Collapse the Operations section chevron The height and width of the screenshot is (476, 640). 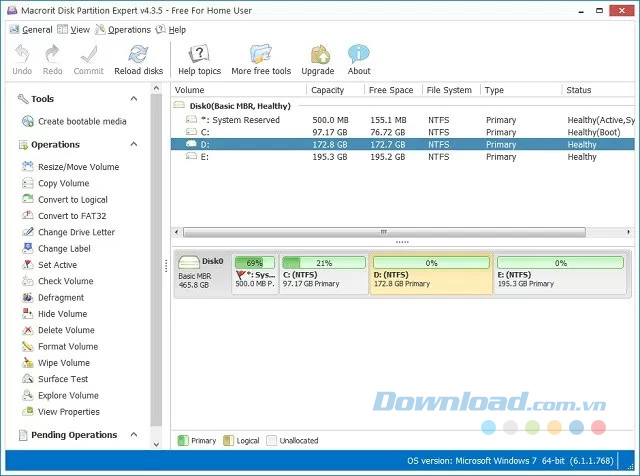(x=133, y=144)
